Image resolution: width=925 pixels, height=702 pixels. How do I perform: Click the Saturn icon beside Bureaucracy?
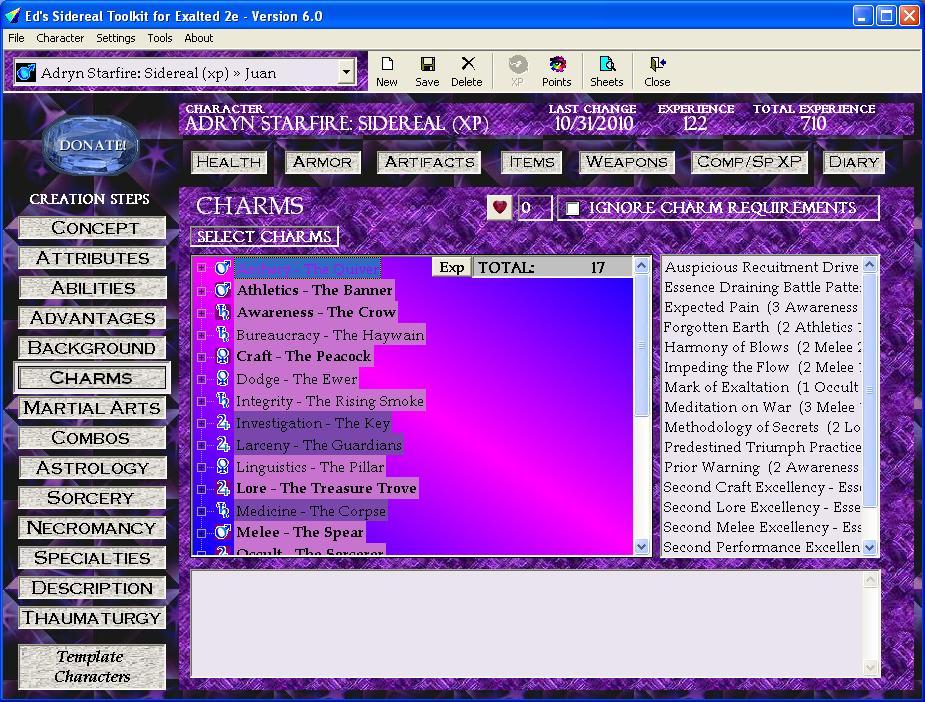pos(222,334)
